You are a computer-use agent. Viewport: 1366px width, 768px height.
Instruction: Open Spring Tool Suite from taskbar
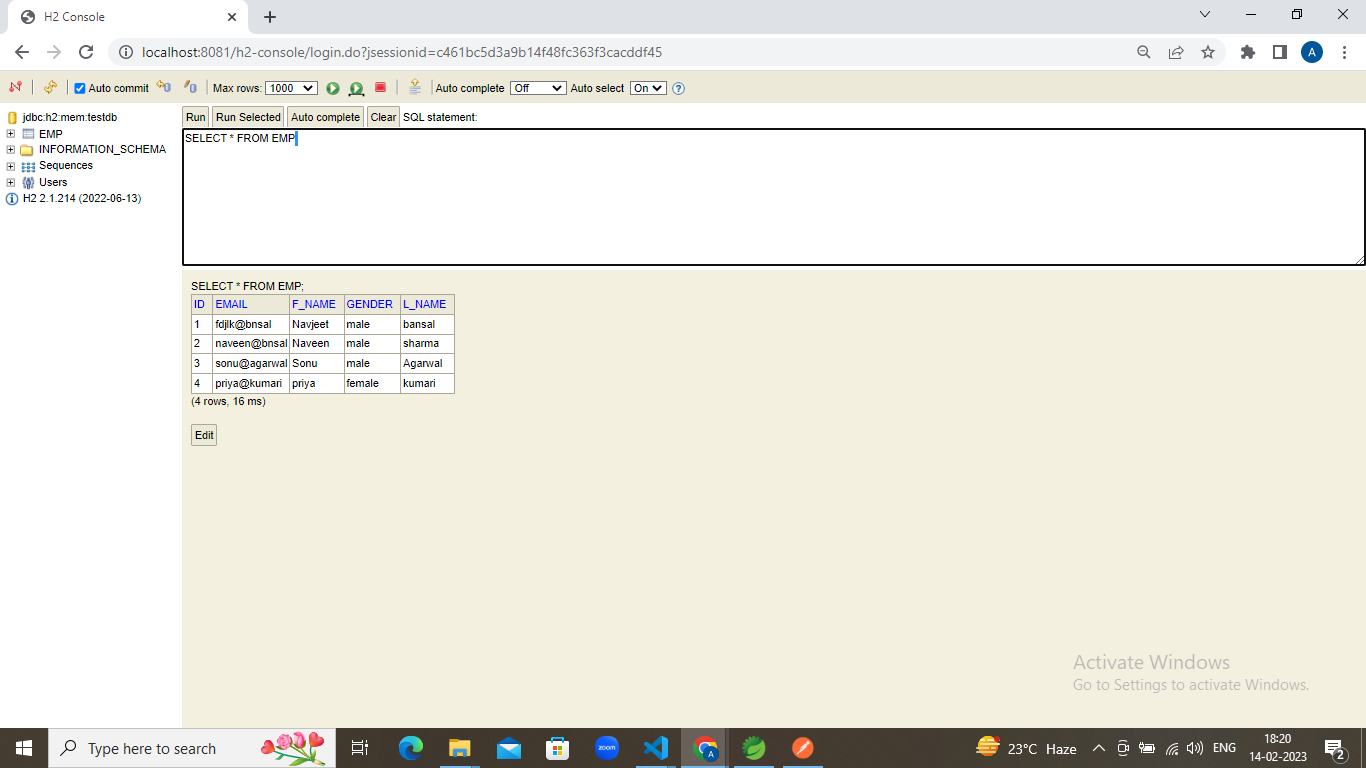point(754,748)
